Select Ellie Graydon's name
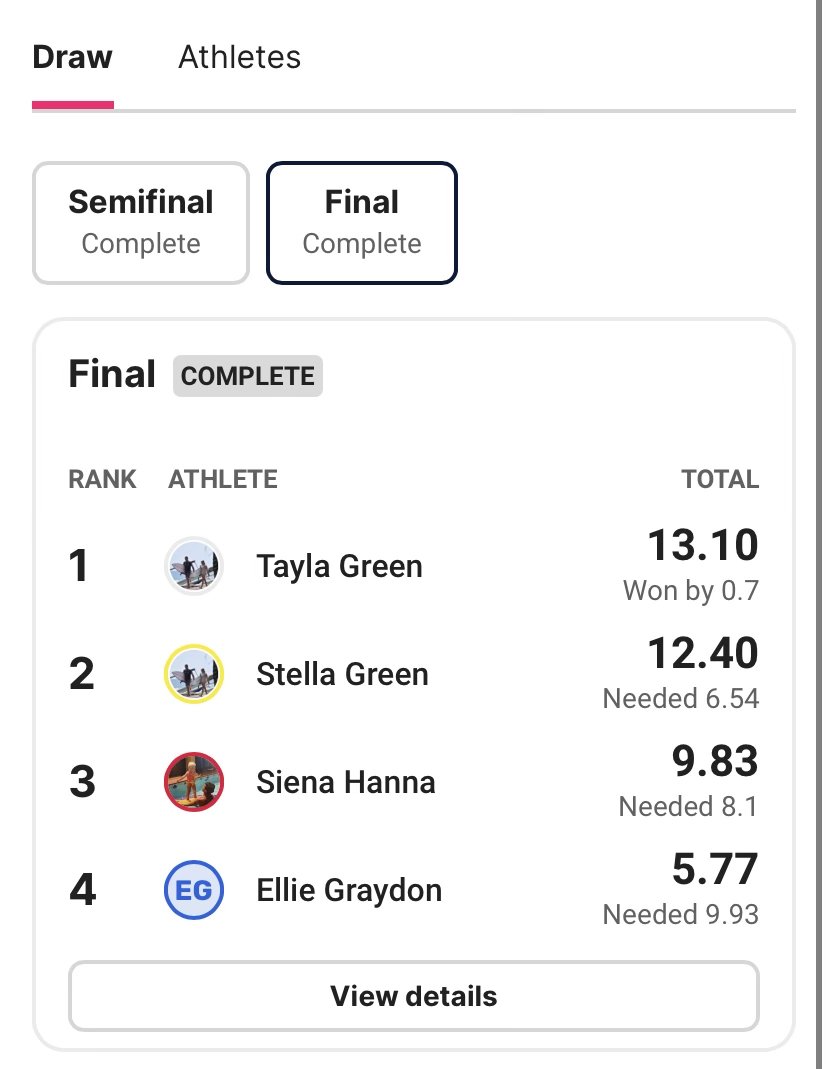The image size is (828, 1069). 349,890
